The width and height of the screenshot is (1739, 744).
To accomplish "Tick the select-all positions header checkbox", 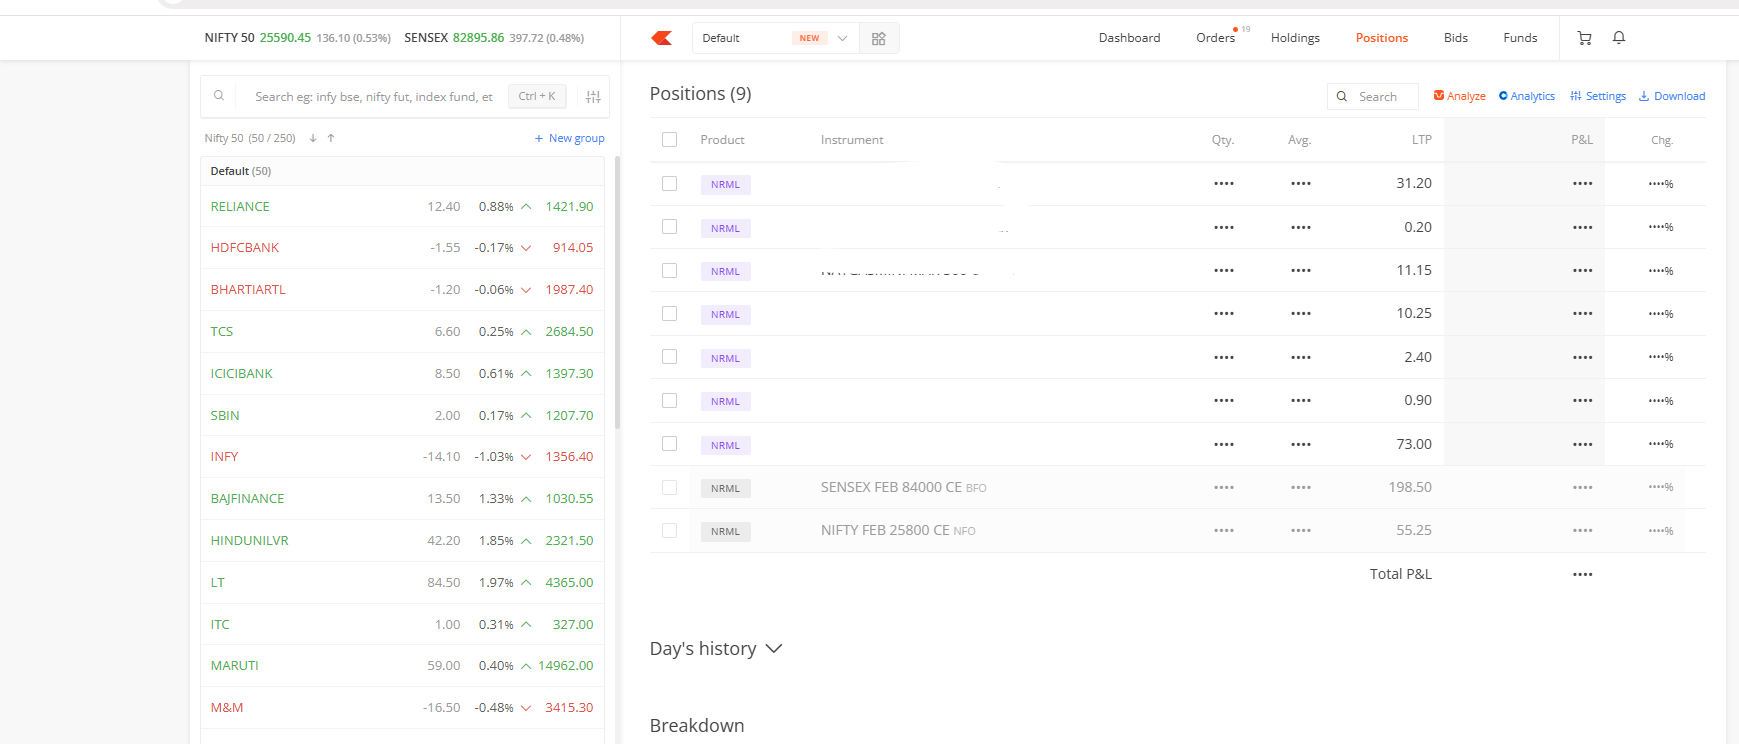I will (670, 140).
